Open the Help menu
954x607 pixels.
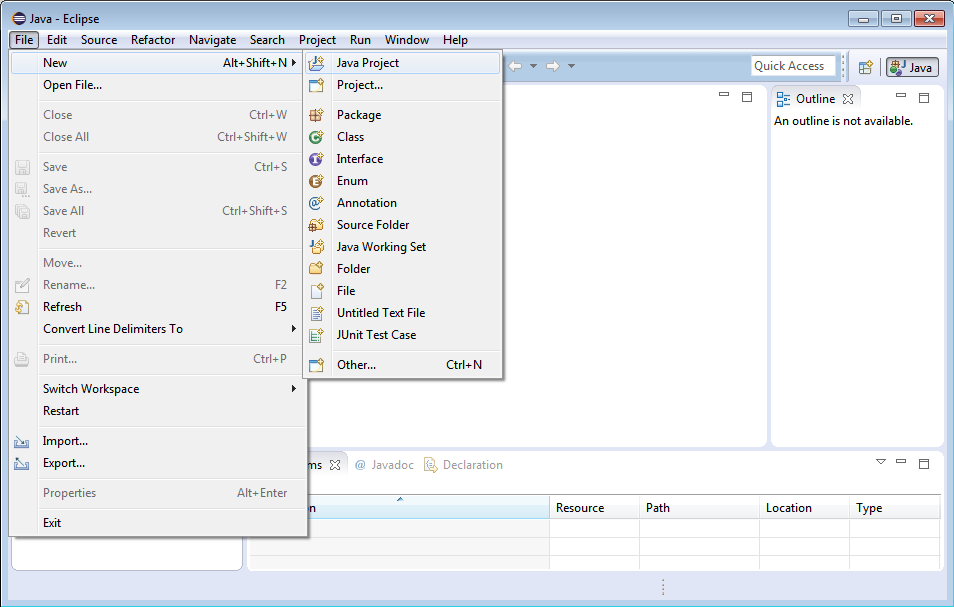[x=455, y=40]
